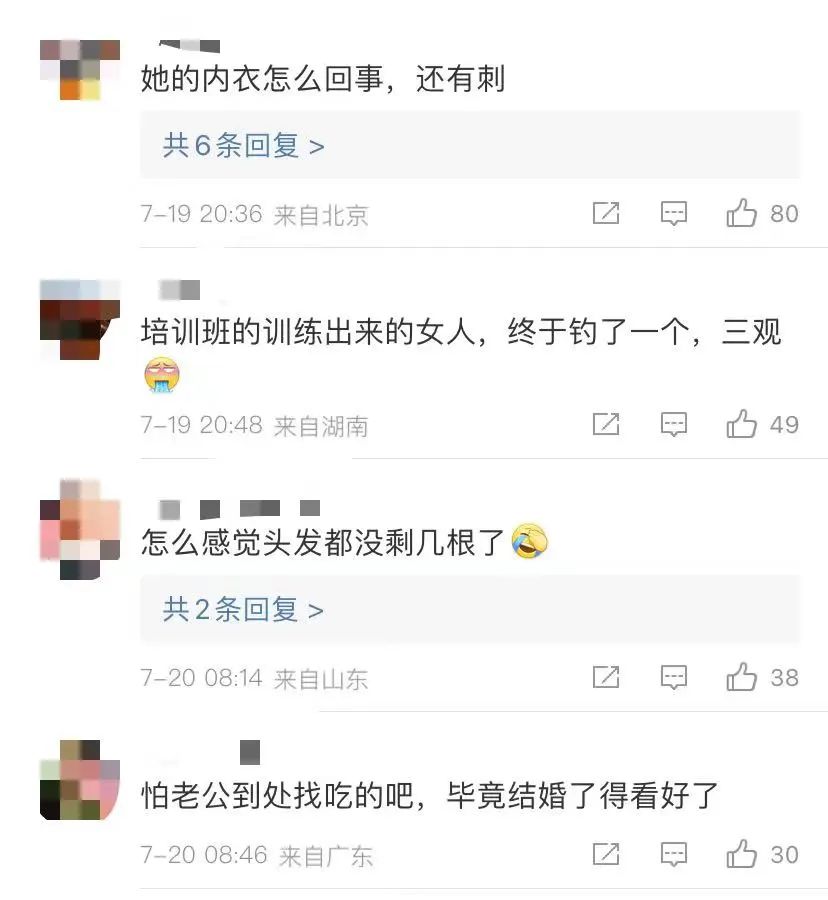Image resolution: width=828 pixels, height=900 pixels.
Task: Like the comment with 38 likes
Action: coord(741,676)
